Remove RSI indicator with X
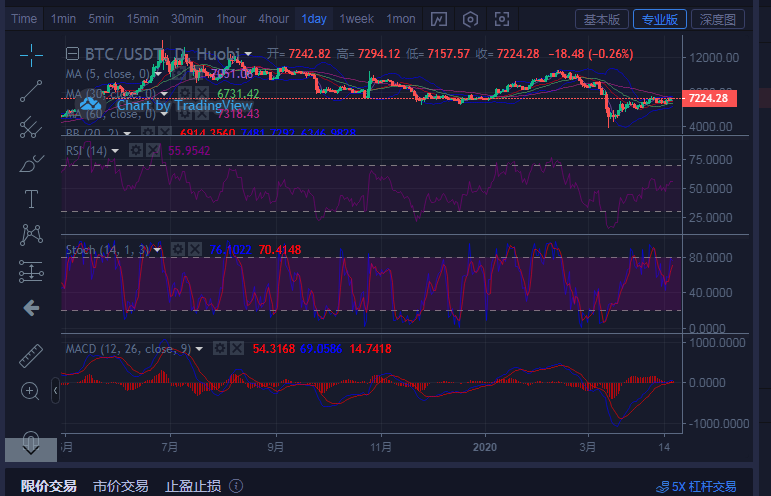This screenshot has width=771, height=496. tap(153, 150)
